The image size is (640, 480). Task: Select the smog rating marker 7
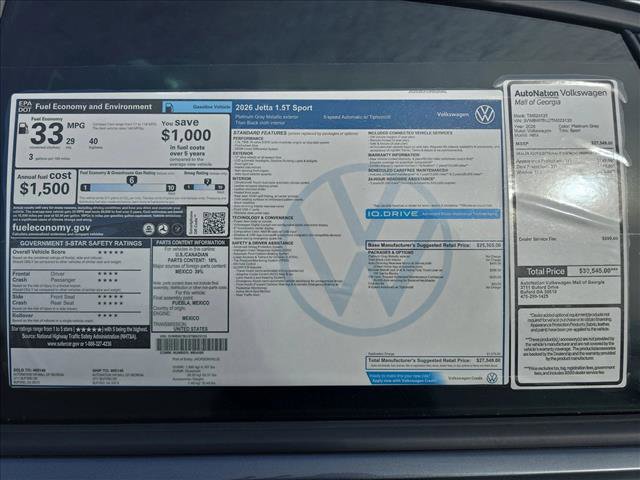(x=208, y=181)
